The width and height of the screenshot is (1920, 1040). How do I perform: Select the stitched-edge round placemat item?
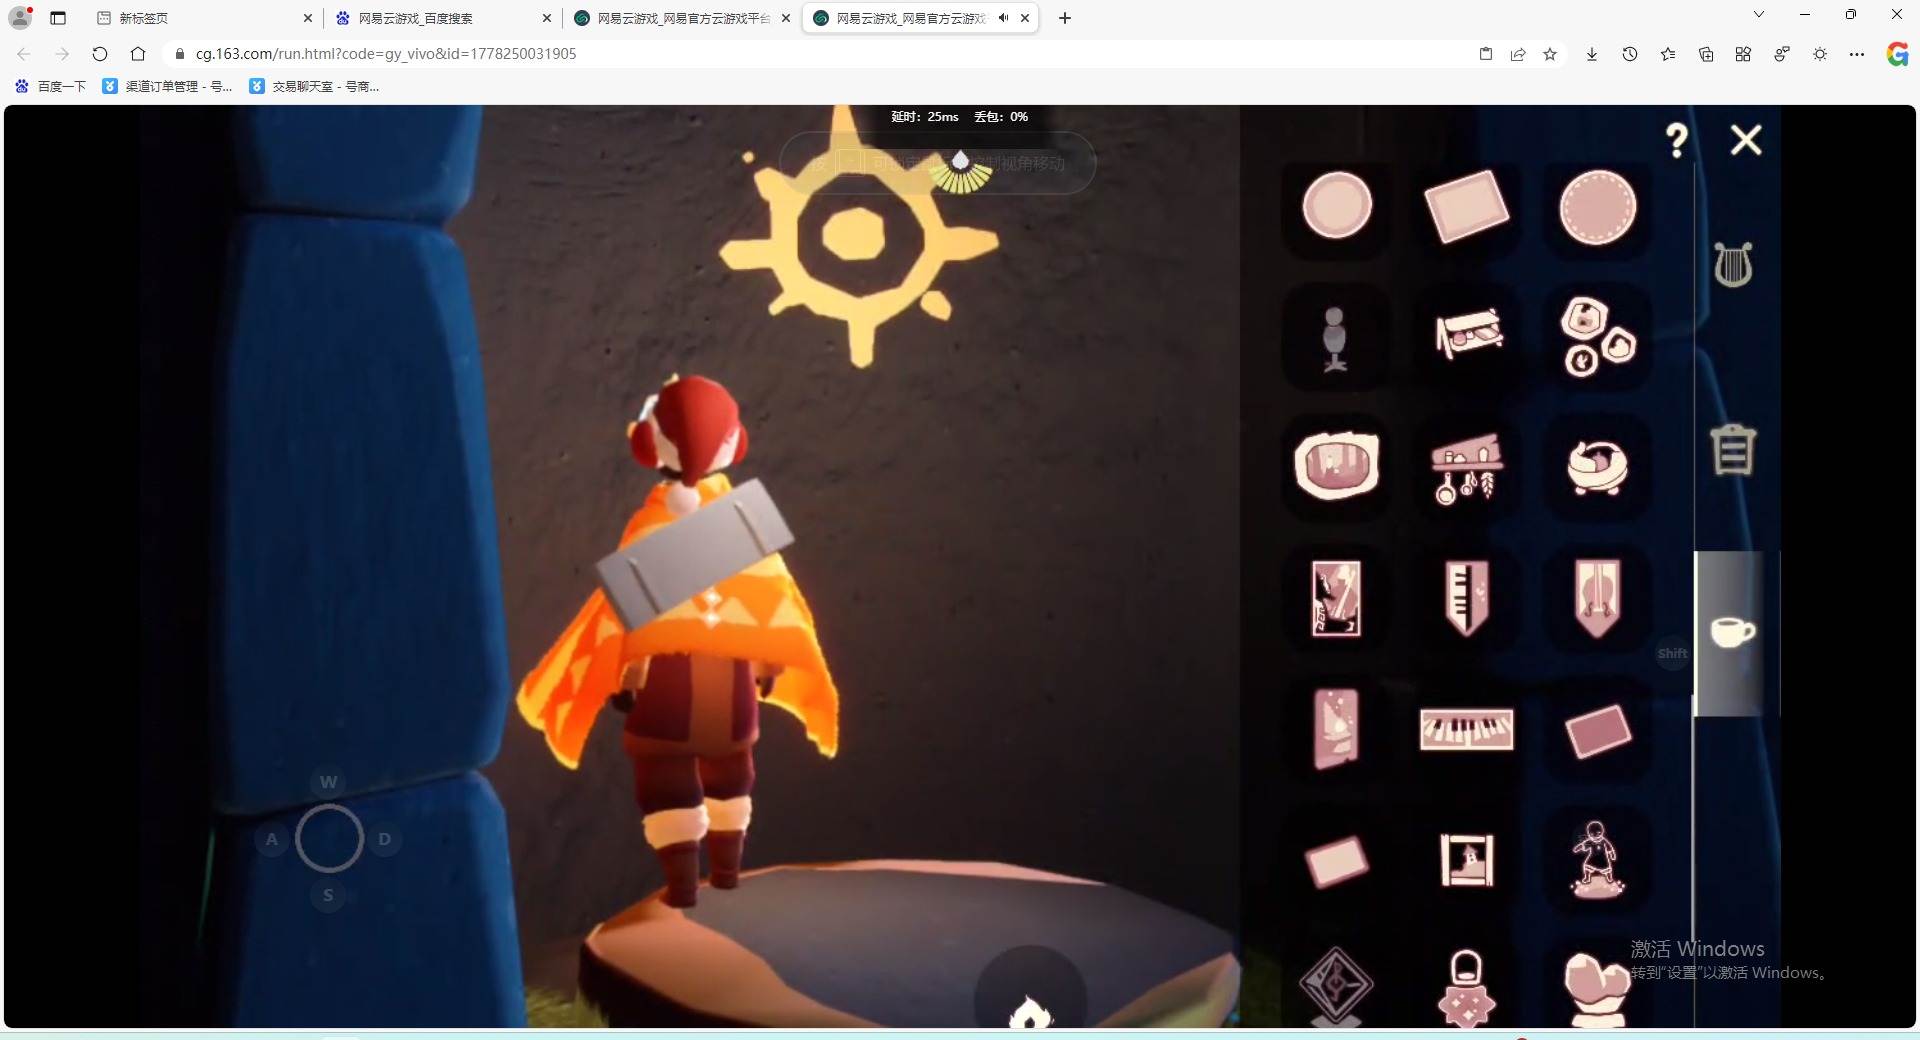(x=1597, y=207)
